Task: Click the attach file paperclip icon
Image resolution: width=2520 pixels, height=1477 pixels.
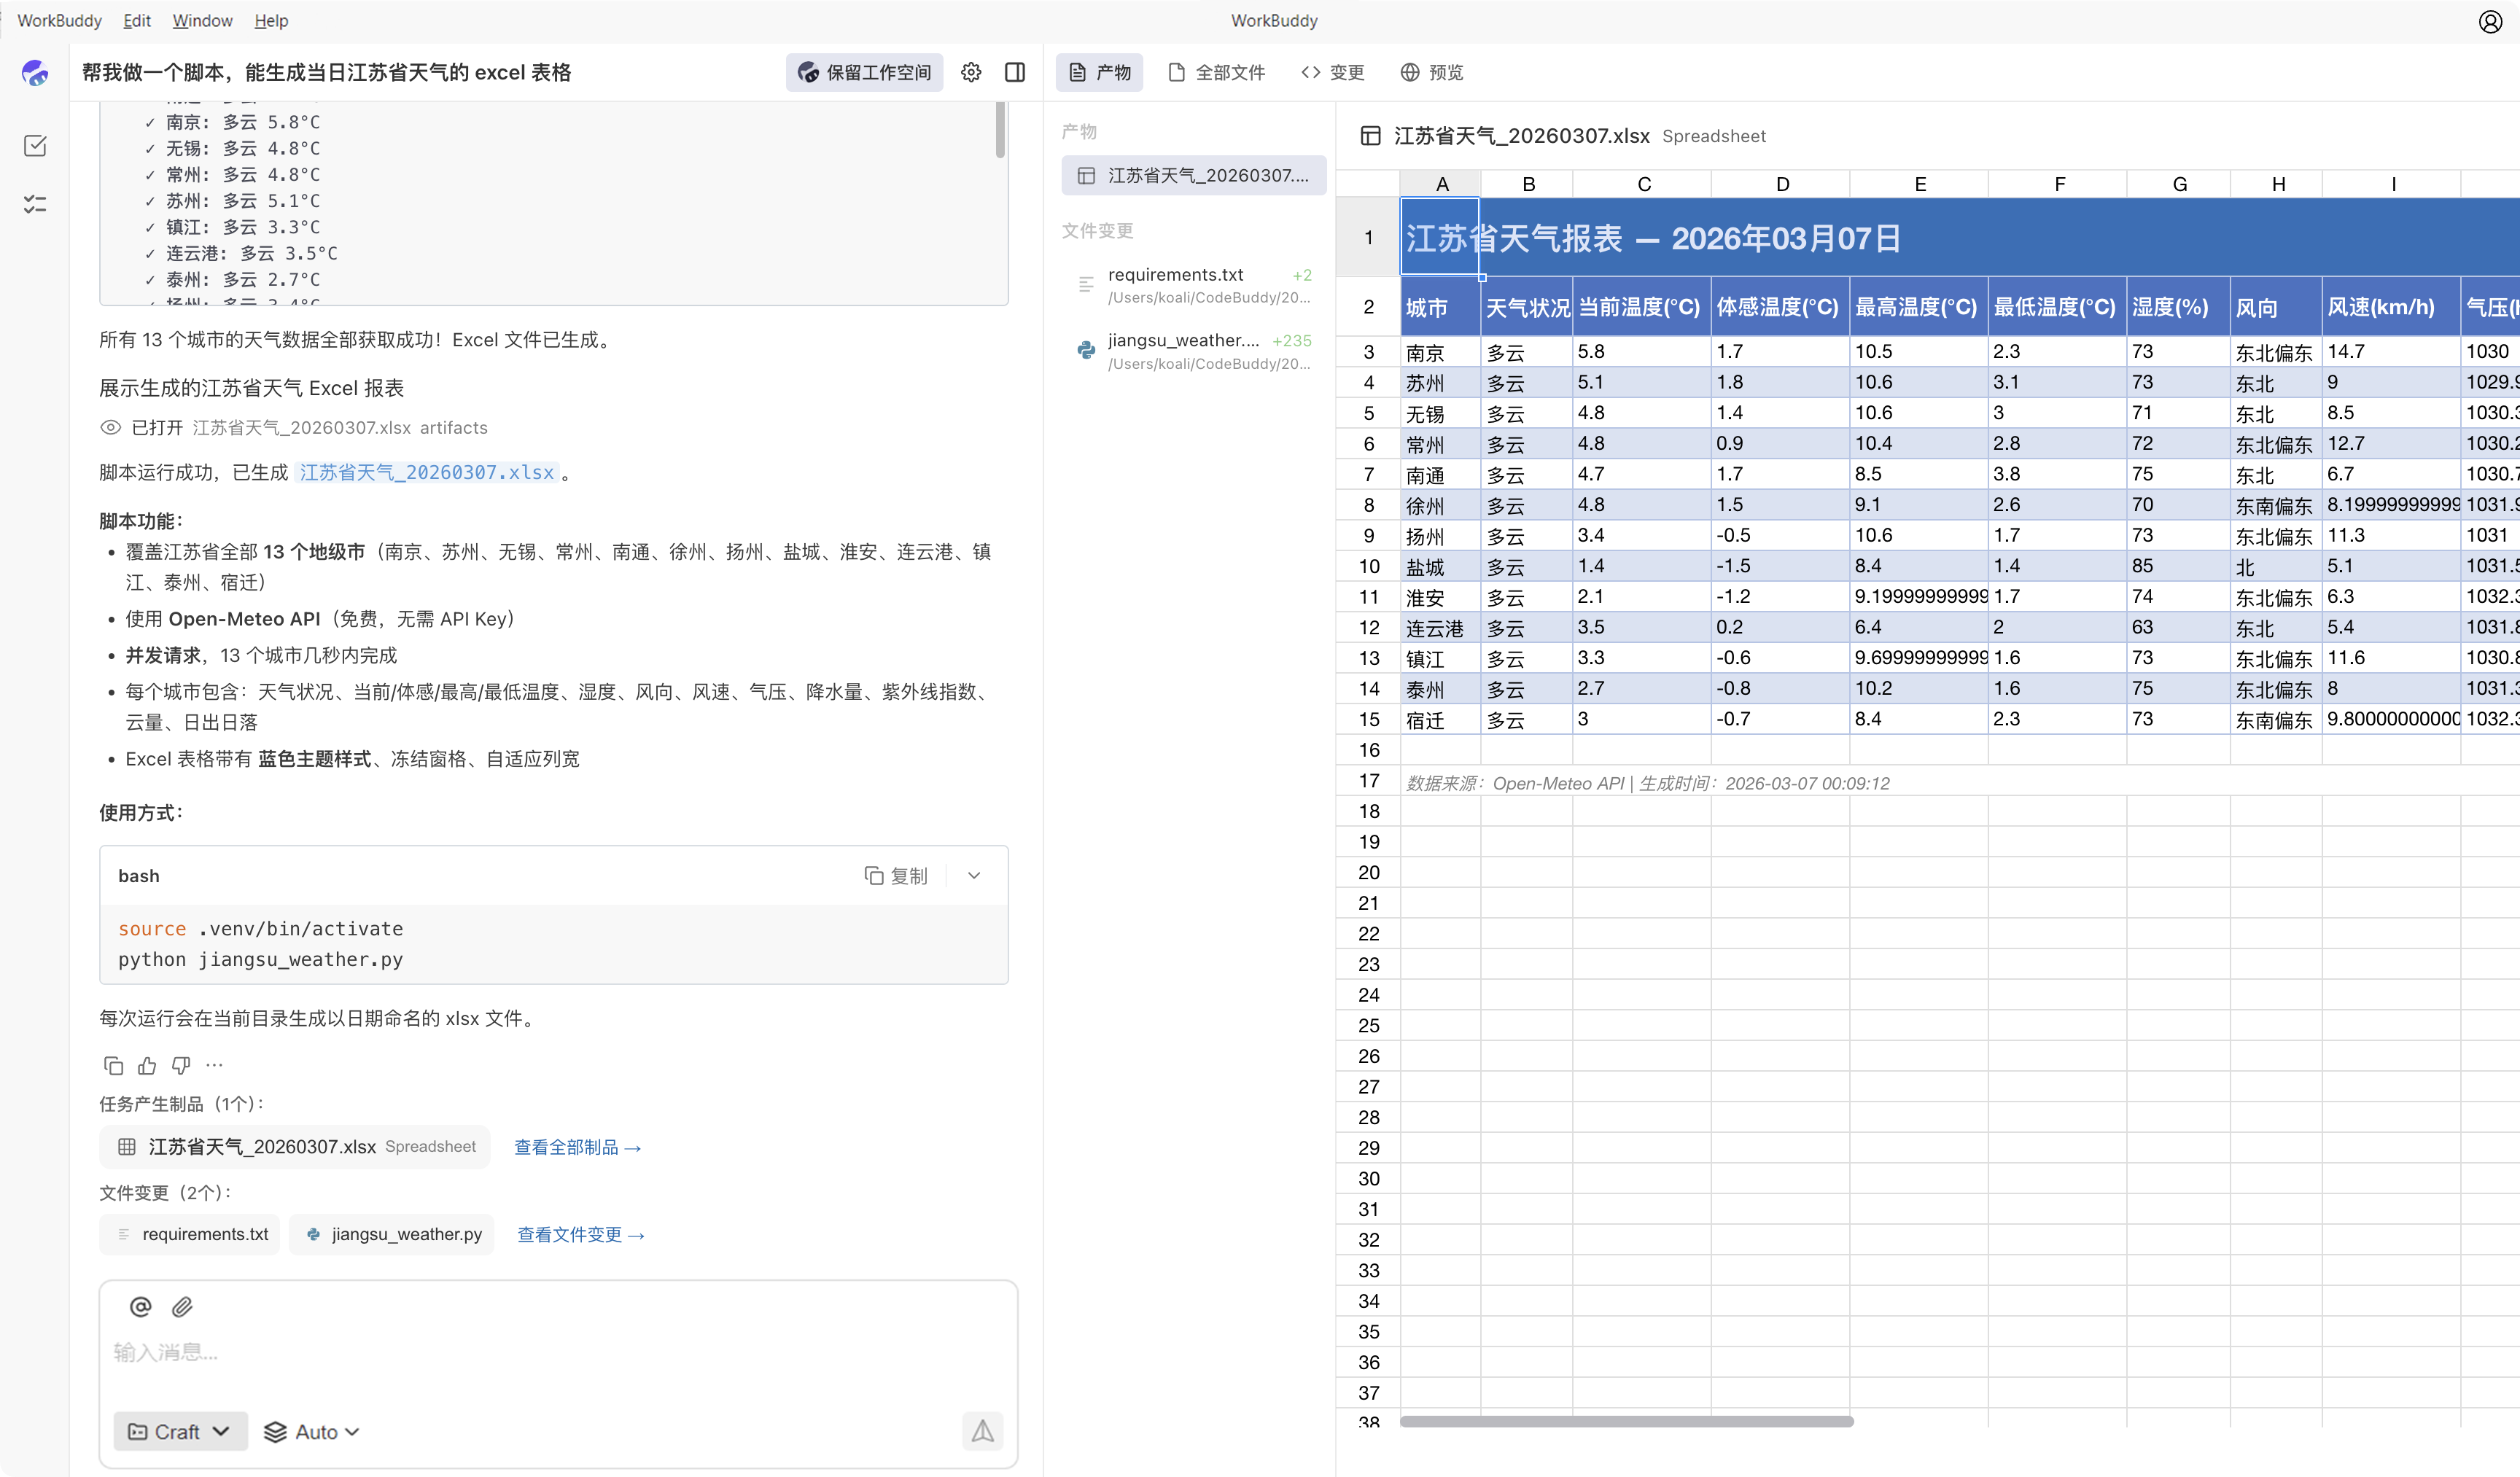Action: (182, 1306)
